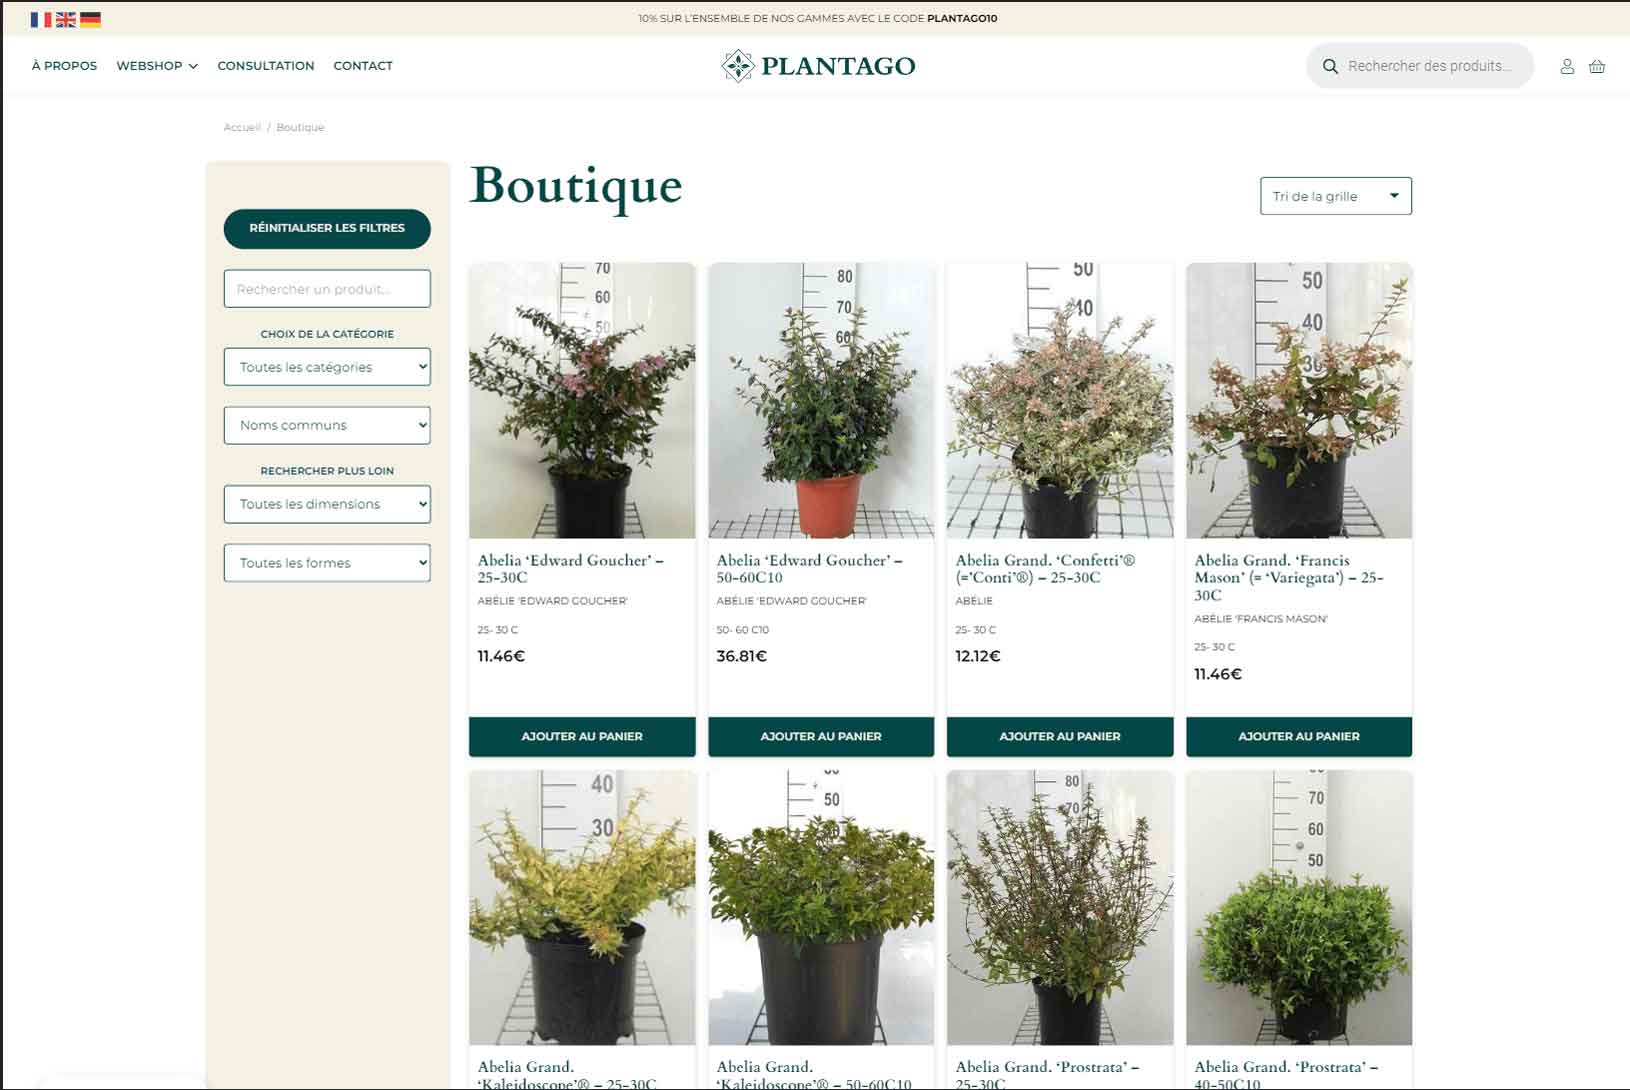Open Abelia 'Edward Goucher' – 50-60C10 title link

click(x=810, y=569)
